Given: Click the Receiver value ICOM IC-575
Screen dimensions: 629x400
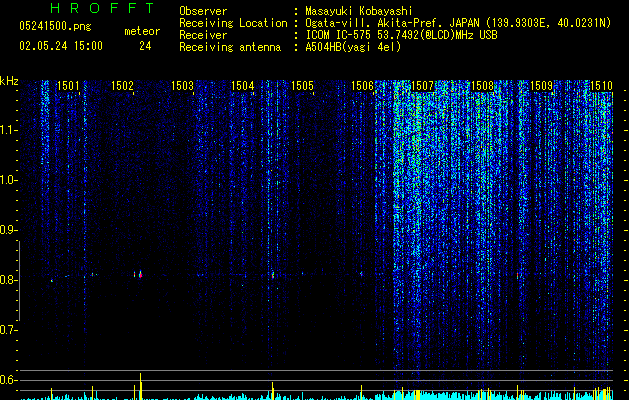Looking at the screenshot, I should [x=340, y=35].
